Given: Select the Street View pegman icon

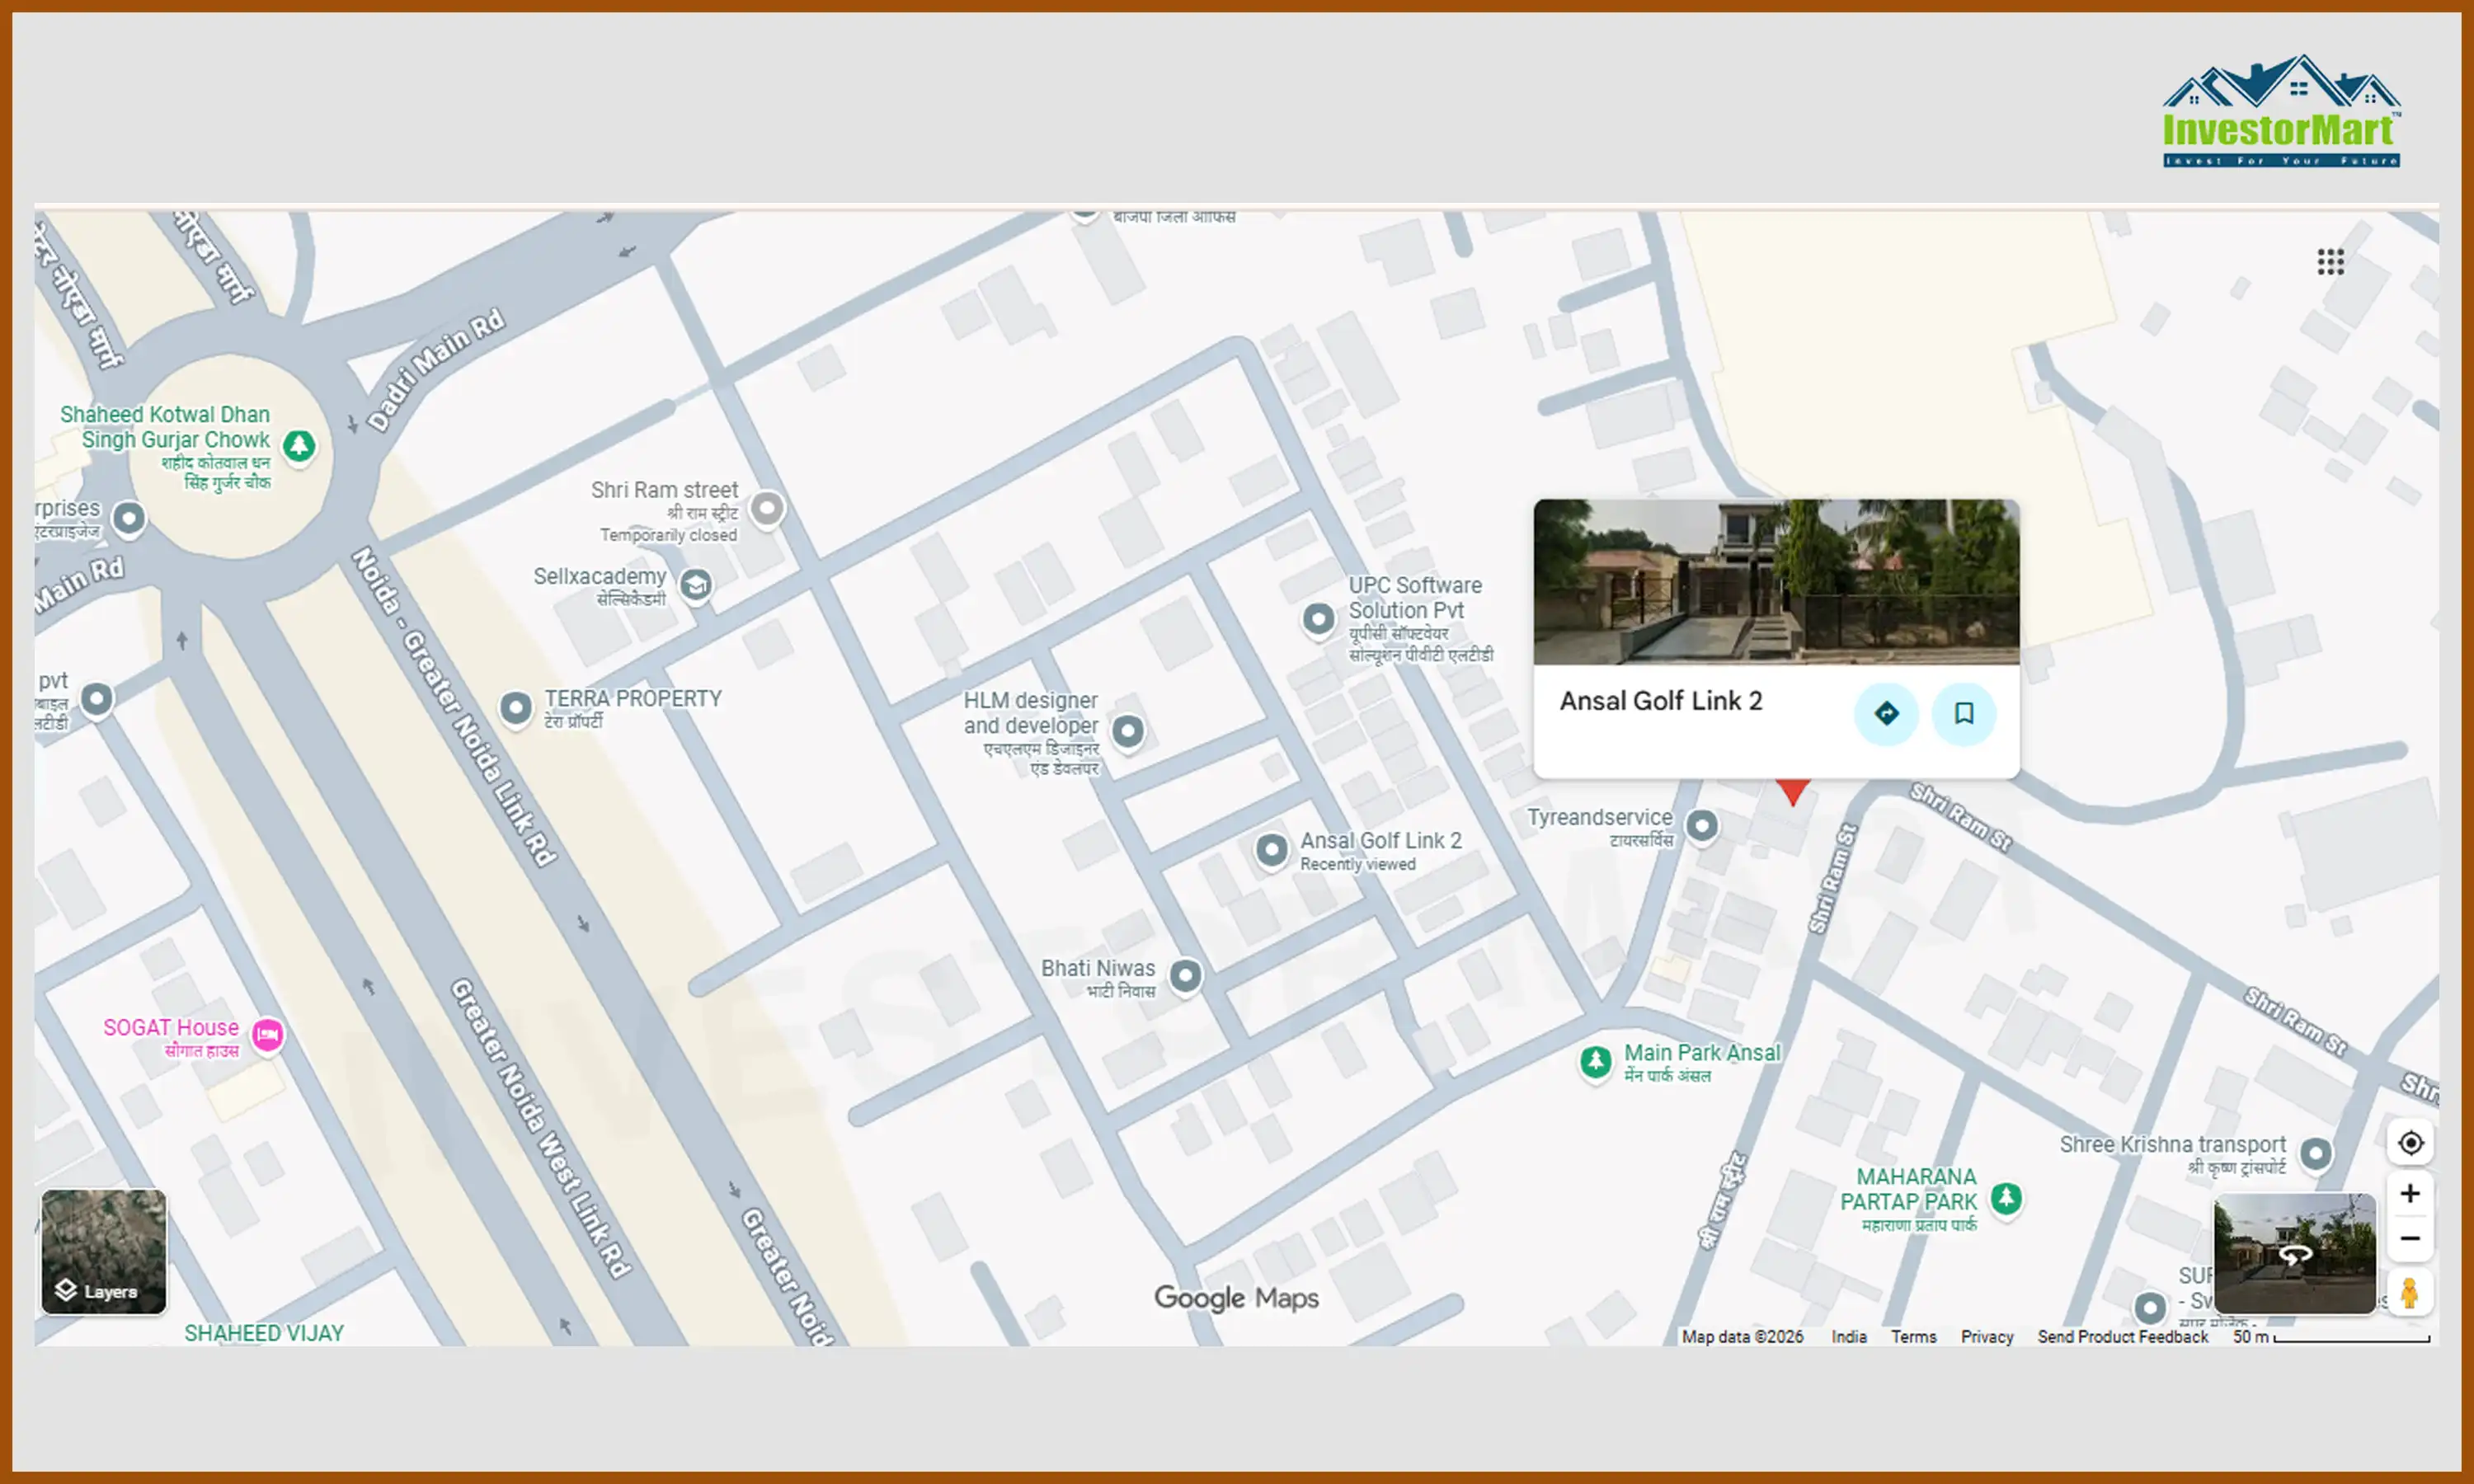Looking at the screenshot, I should click(x=2410, y=1292).
